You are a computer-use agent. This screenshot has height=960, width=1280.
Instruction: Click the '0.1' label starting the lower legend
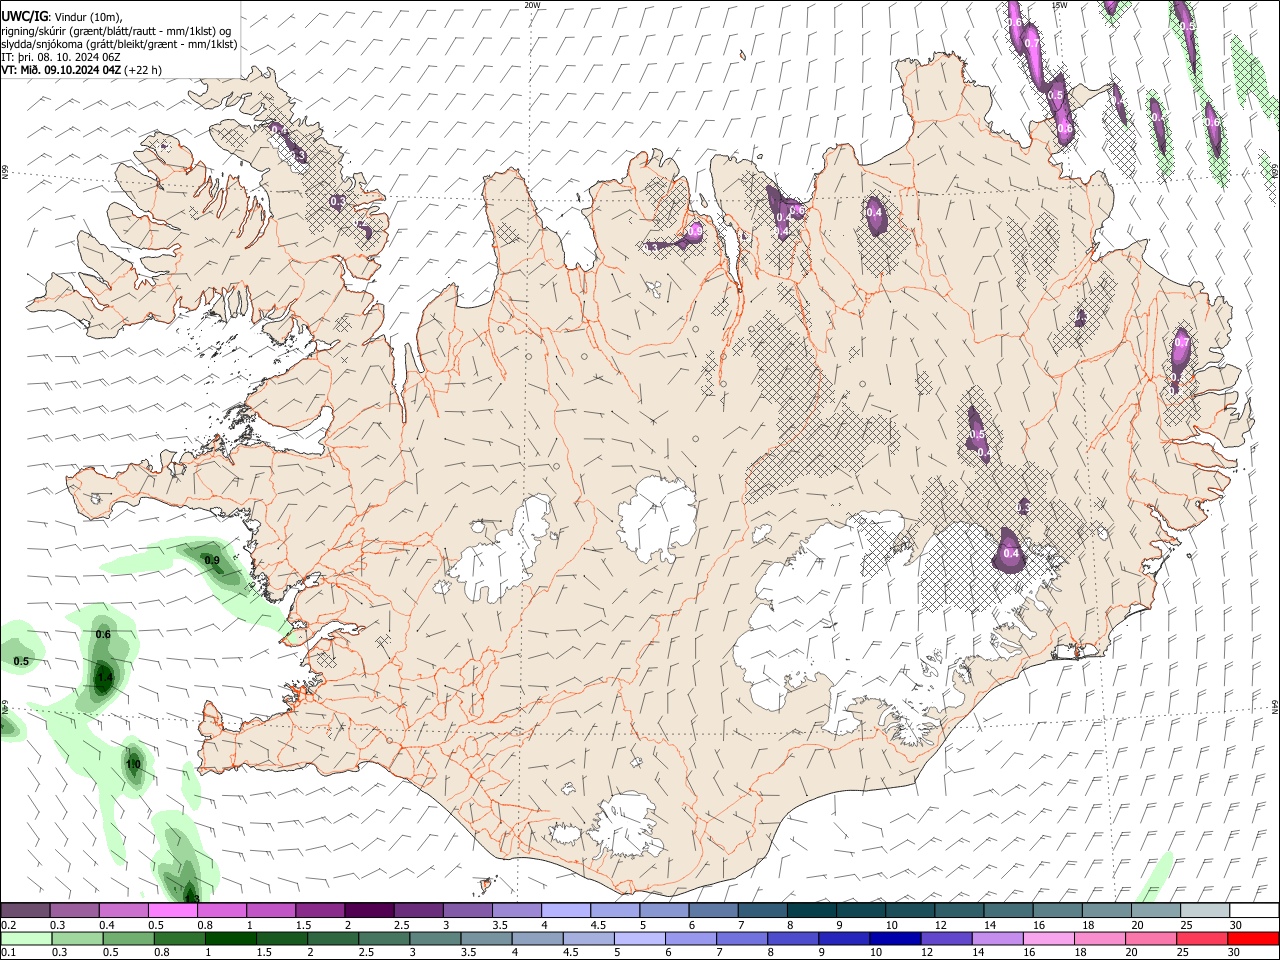(x=8, y=953)
